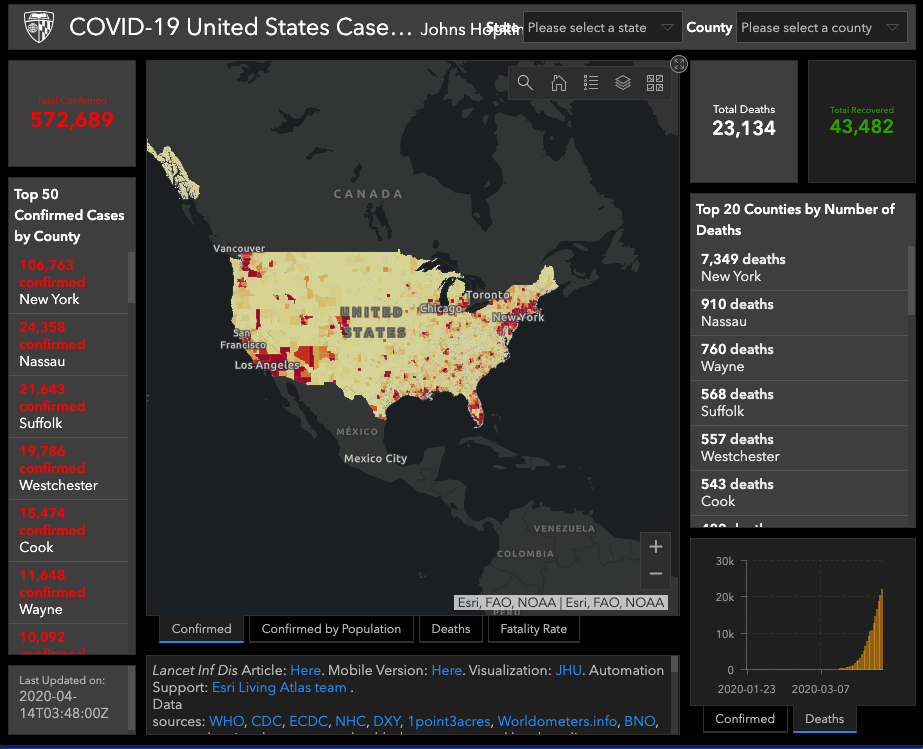The width and height of the screenshot is (923, 749).
Task: Zoom out on the map
Action: coord(656,573)
